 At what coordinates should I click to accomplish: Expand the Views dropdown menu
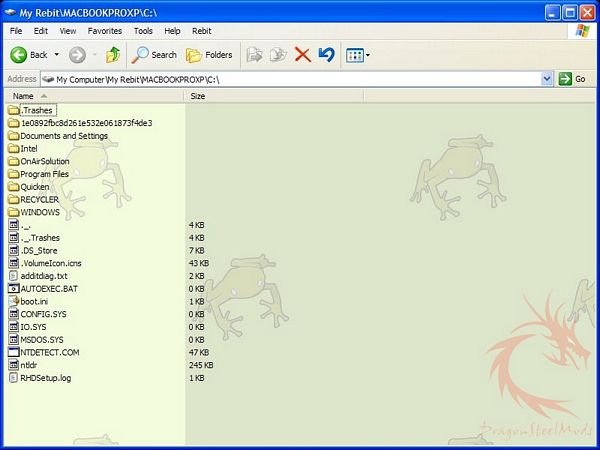368,55
